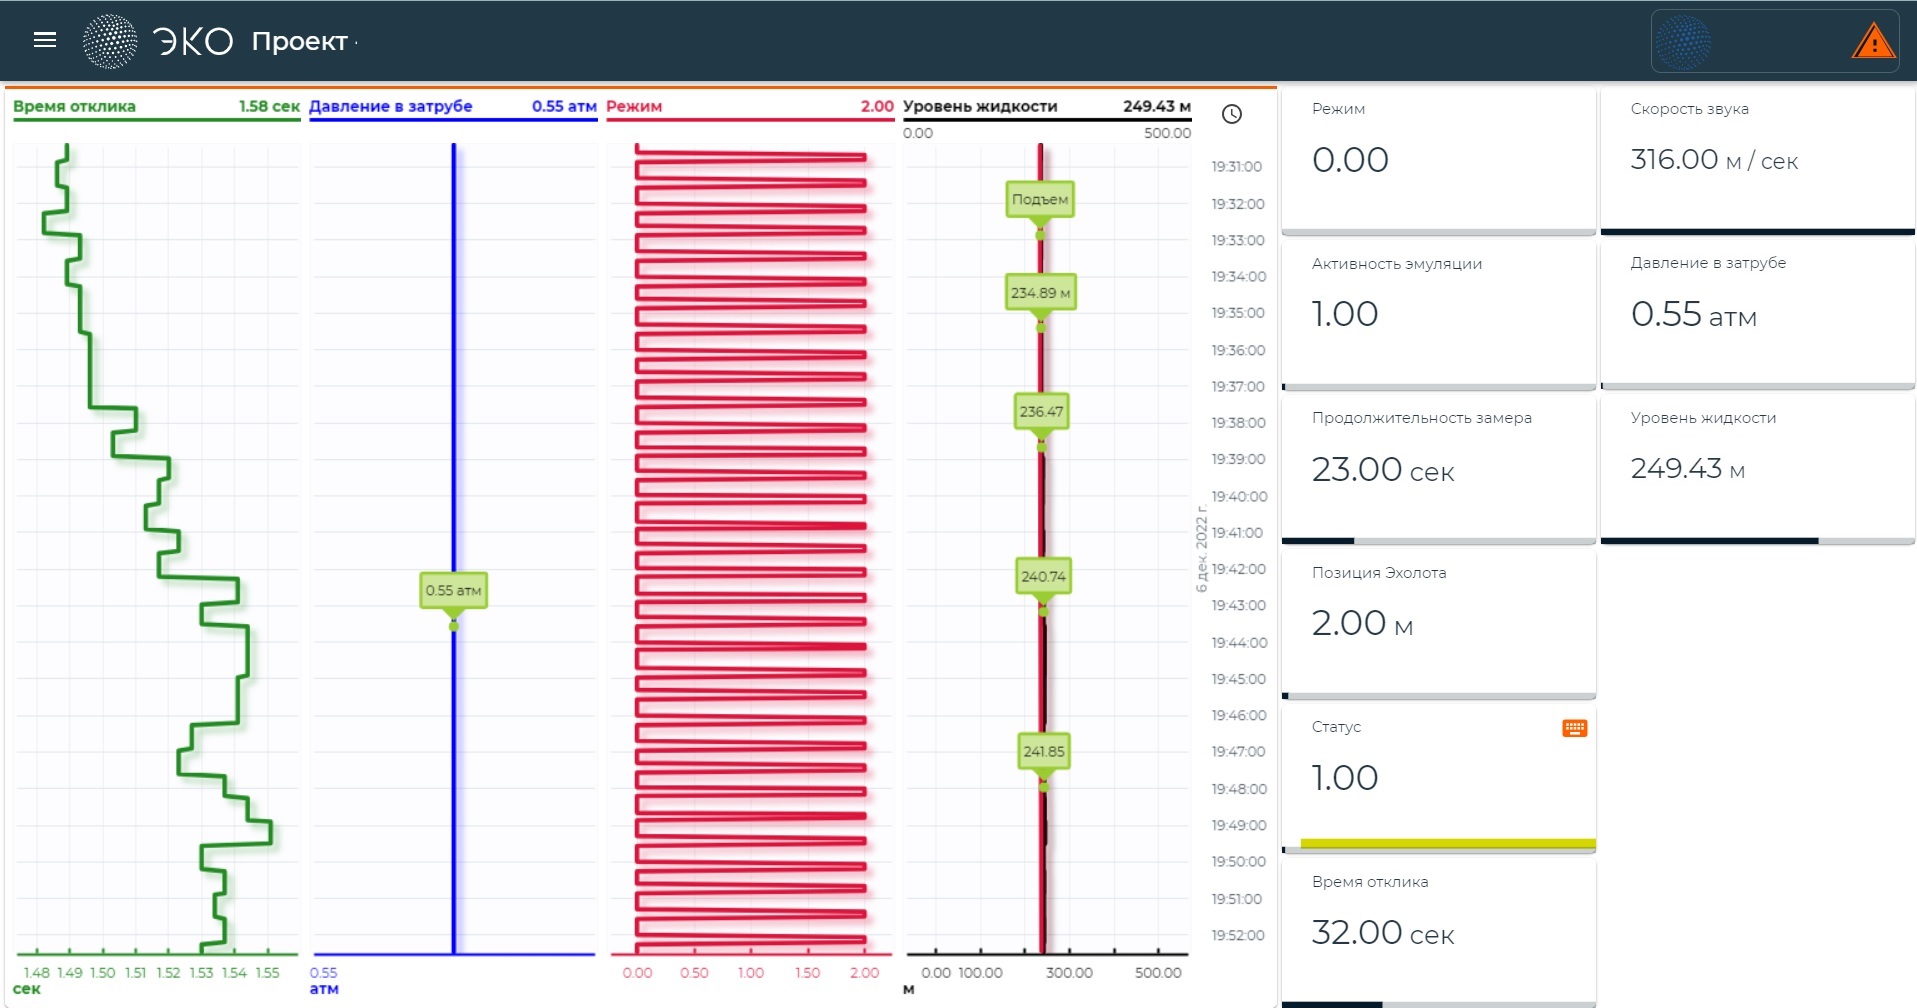The width and height of the screenshot is (1917, 1008).
Task: Click the clock icon above time axis
Action: tap(1232, 114)
